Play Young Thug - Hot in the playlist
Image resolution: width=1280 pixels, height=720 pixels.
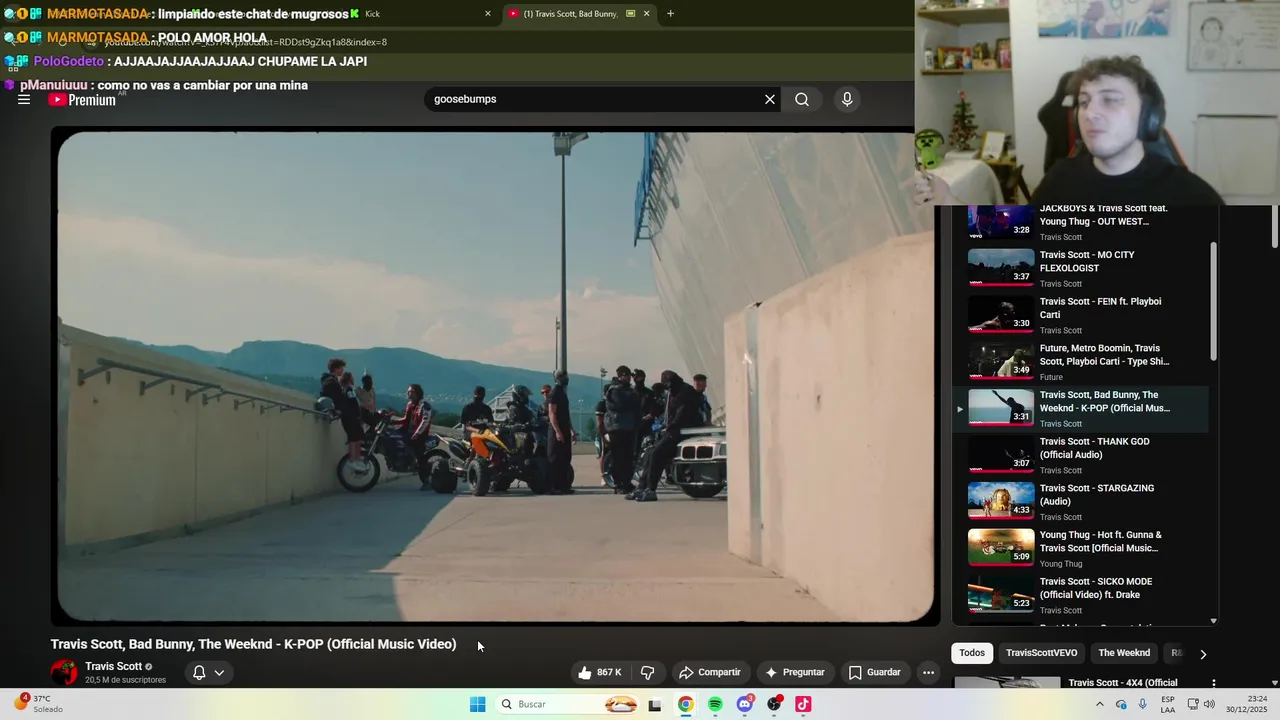click(1080, 548)
